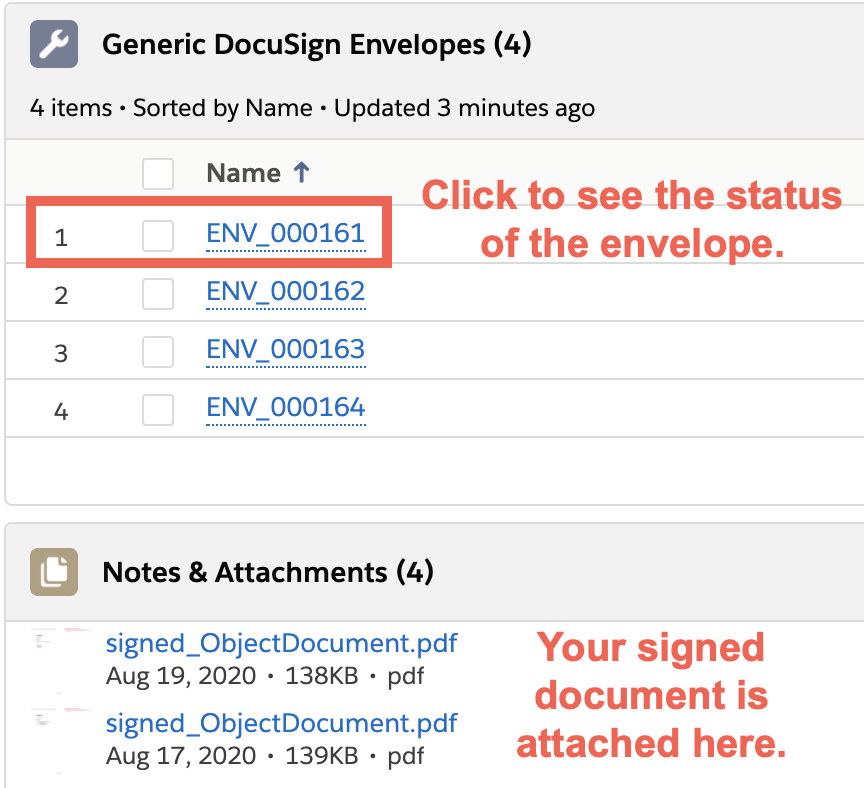Check the box for ENV_000162
Screen dimensions: 864x788
pyautogui.click(x=158, y=294)
